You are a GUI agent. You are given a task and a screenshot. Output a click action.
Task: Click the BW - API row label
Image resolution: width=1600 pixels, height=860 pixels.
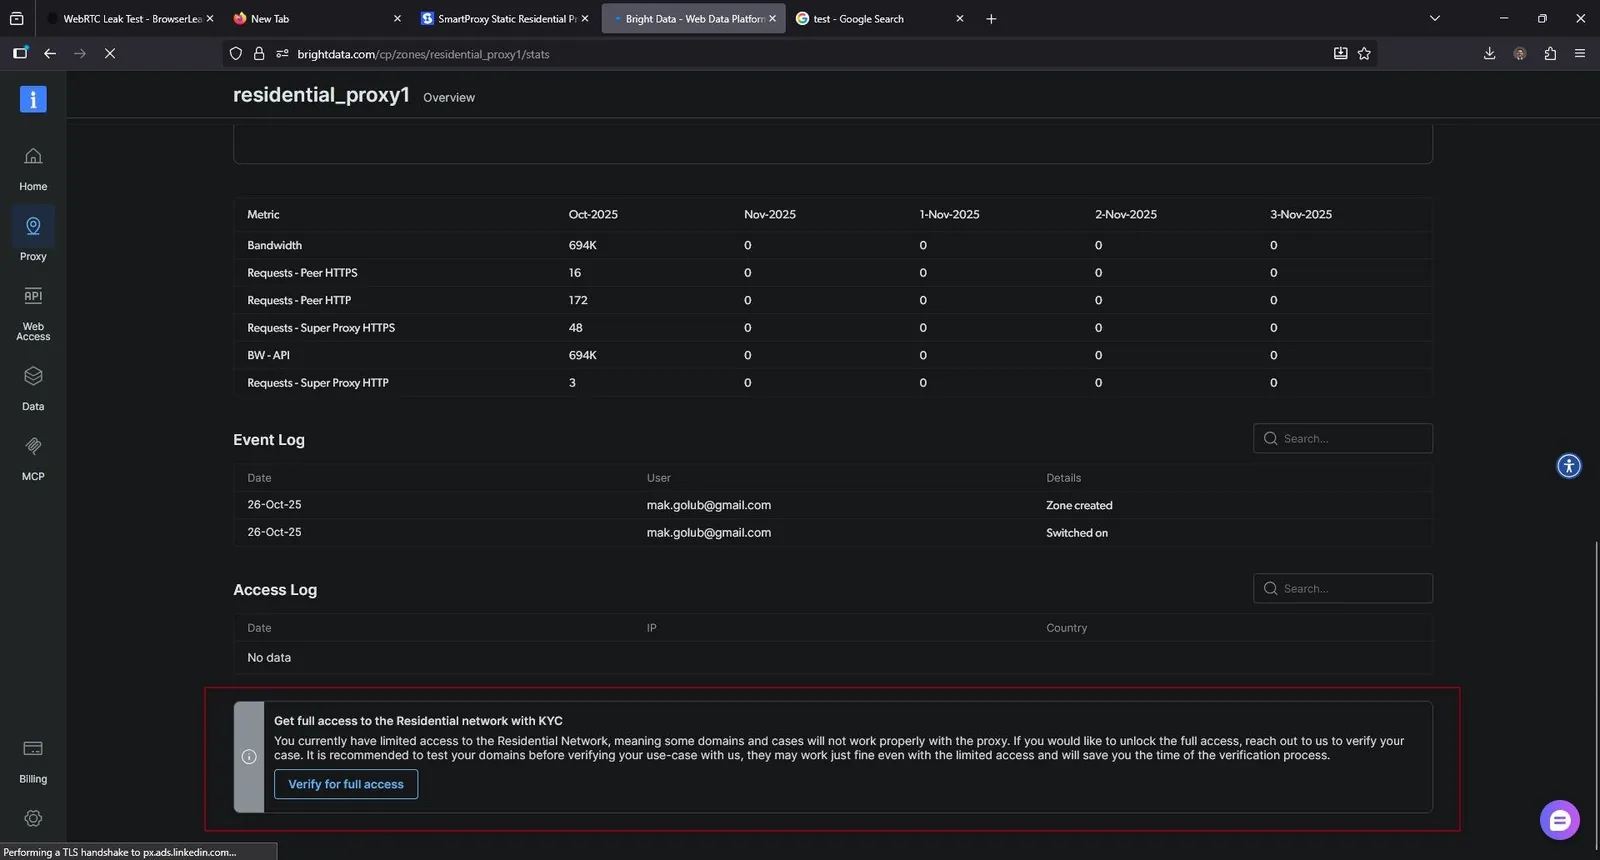click(268, 355)
